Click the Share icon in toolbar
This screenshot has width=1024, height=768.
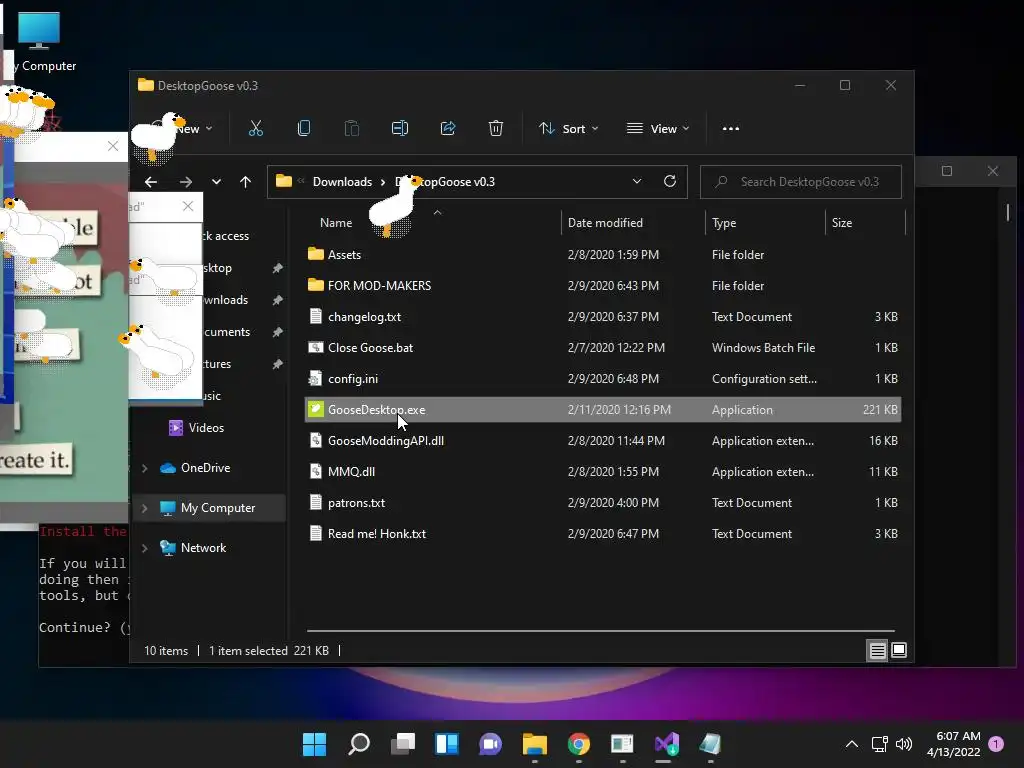[448, 129]
